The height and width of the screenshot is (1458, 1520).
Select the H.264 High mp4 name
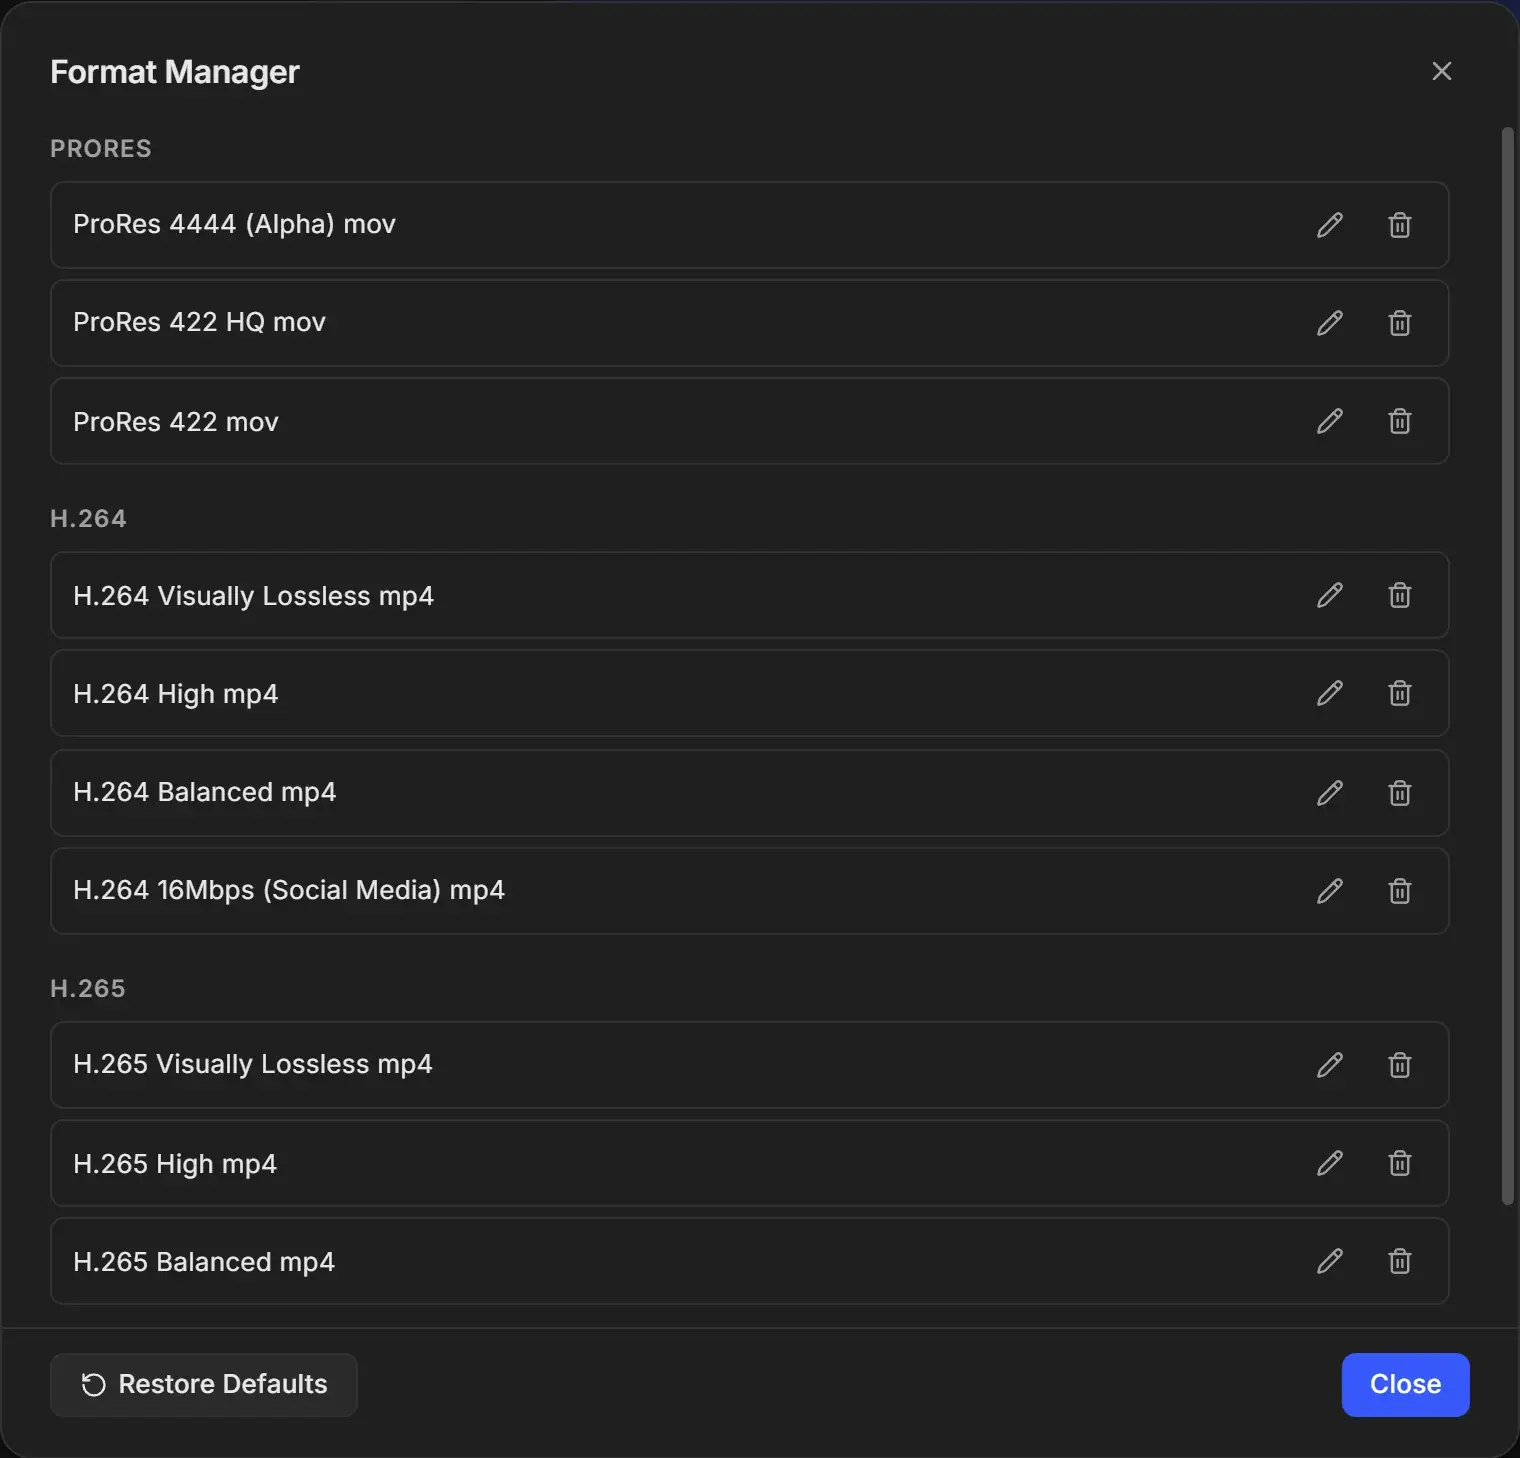(x=176, y=694)
